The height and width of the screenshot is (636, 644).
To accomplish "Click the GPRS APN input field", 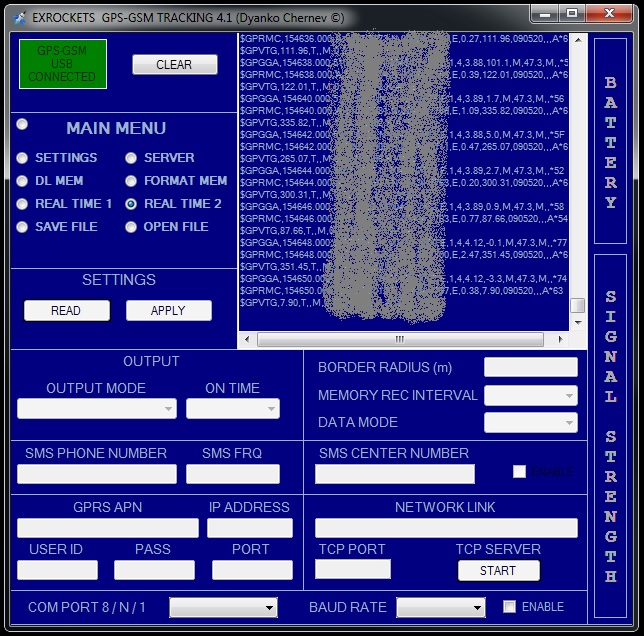I will [108, 528].
